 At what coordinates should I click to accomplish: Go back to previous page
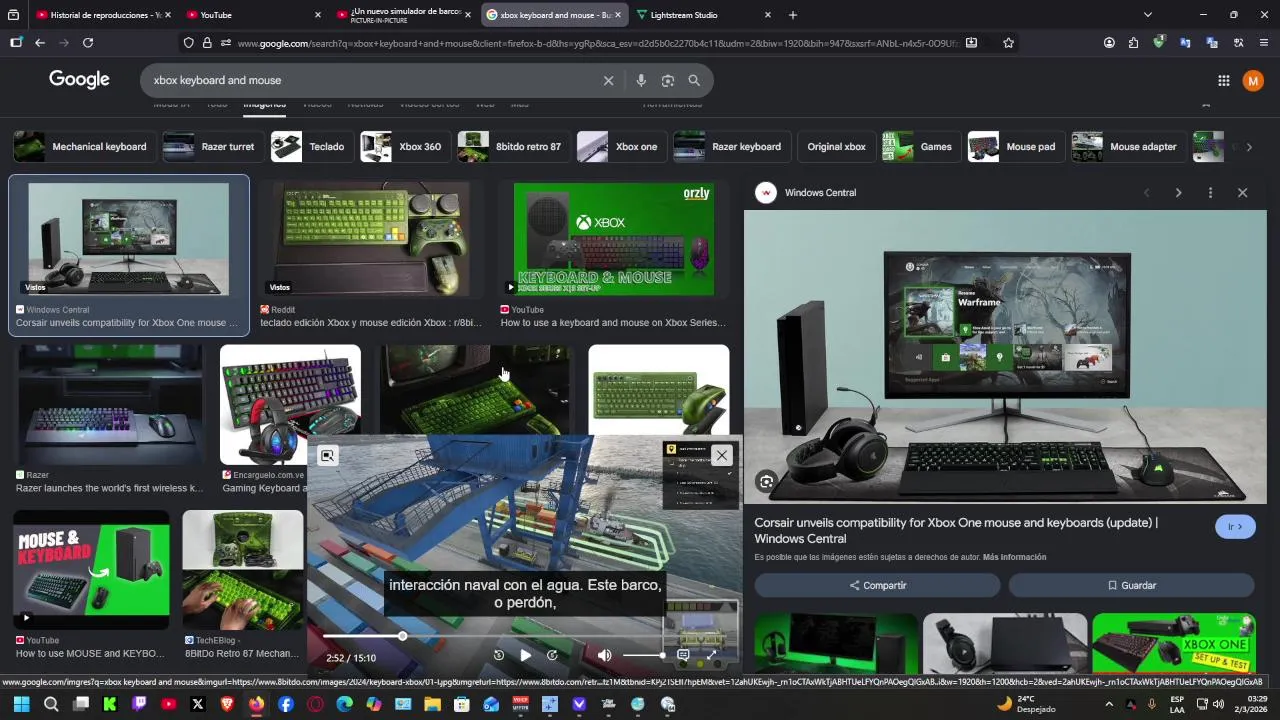[x=40, y=43]
